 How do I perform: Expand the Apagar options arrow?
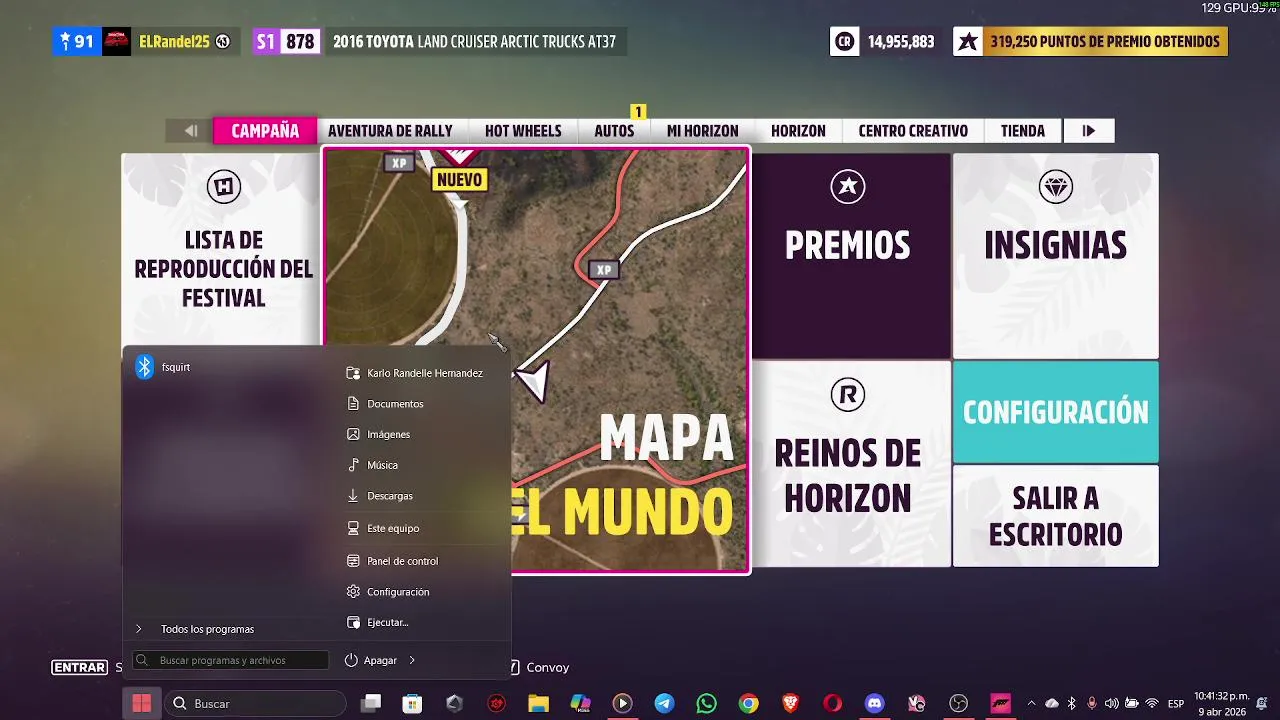[412, 660]
